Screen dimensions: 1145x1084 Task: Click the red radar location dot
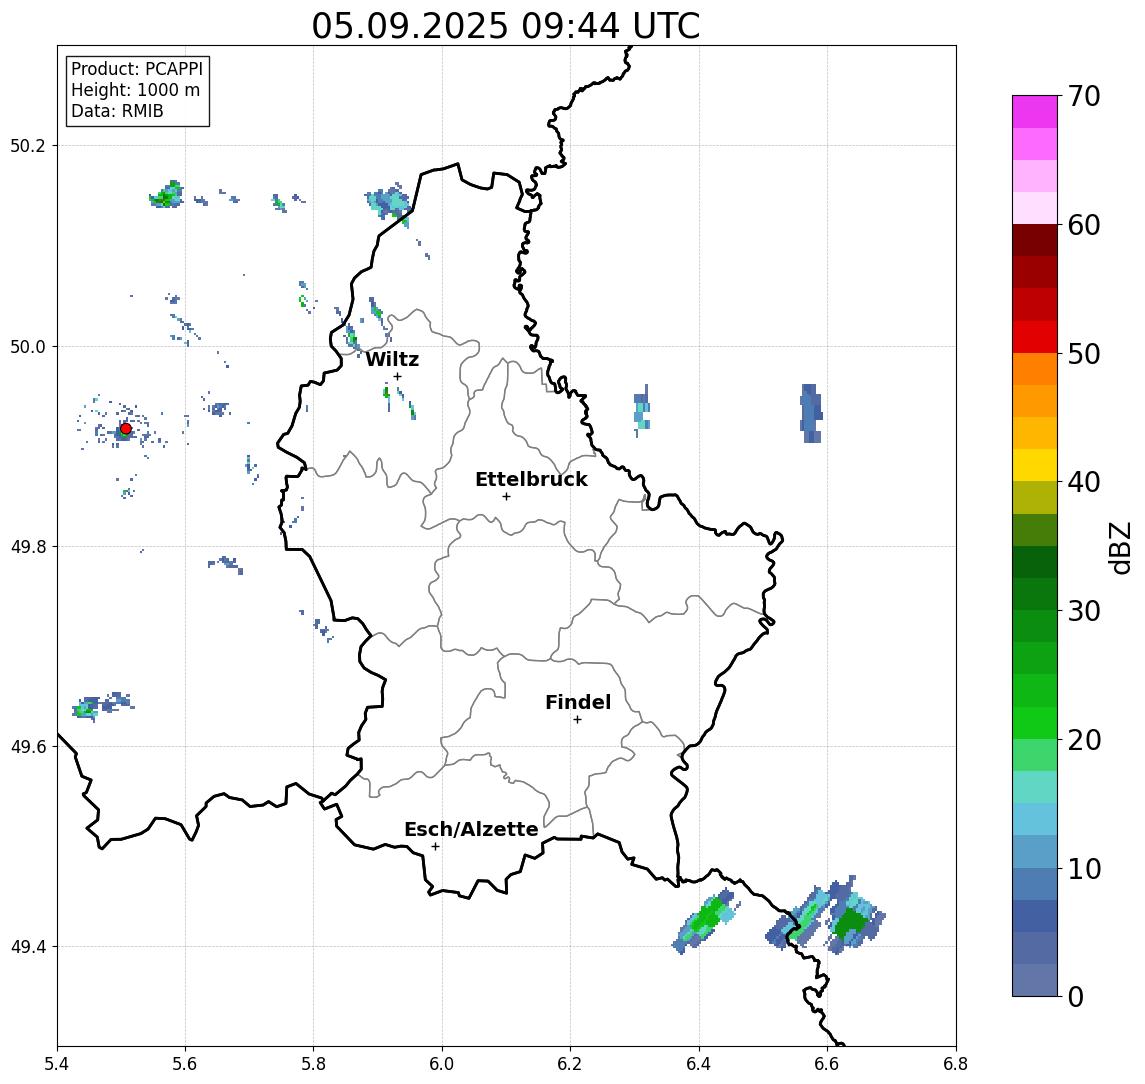126,429
